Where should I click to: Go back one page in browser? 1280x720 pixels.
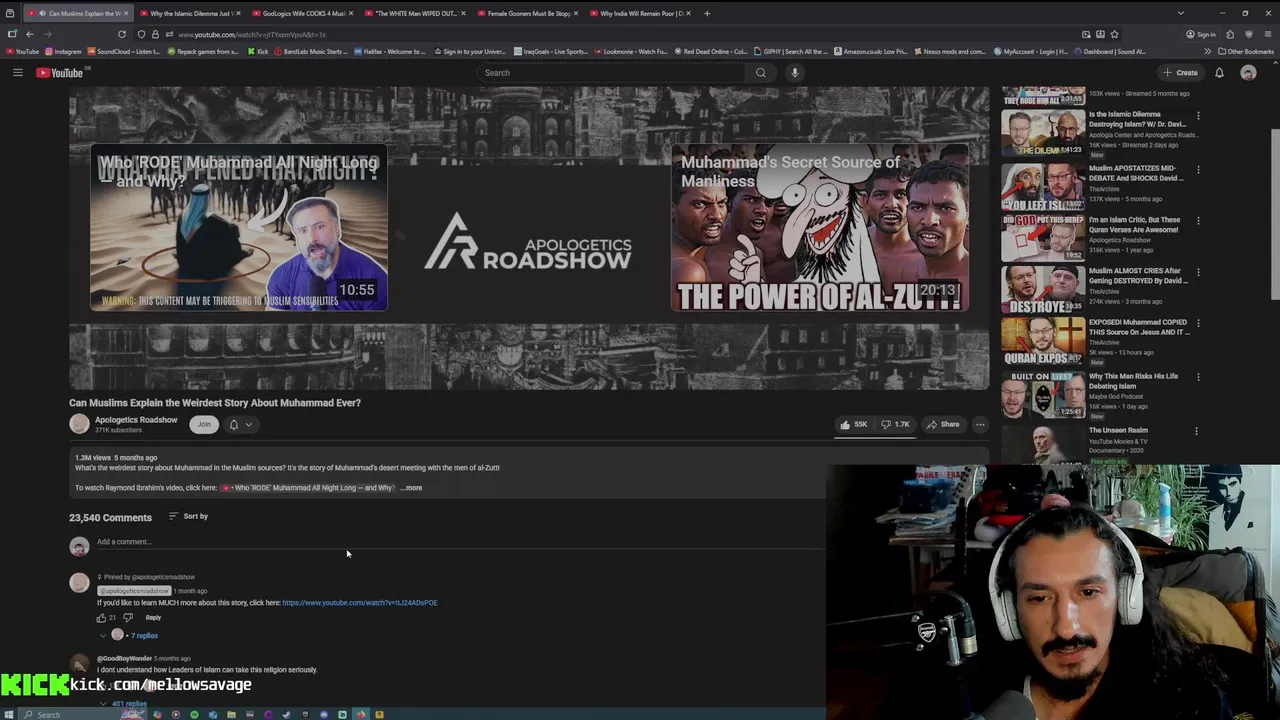coord(29,34)
